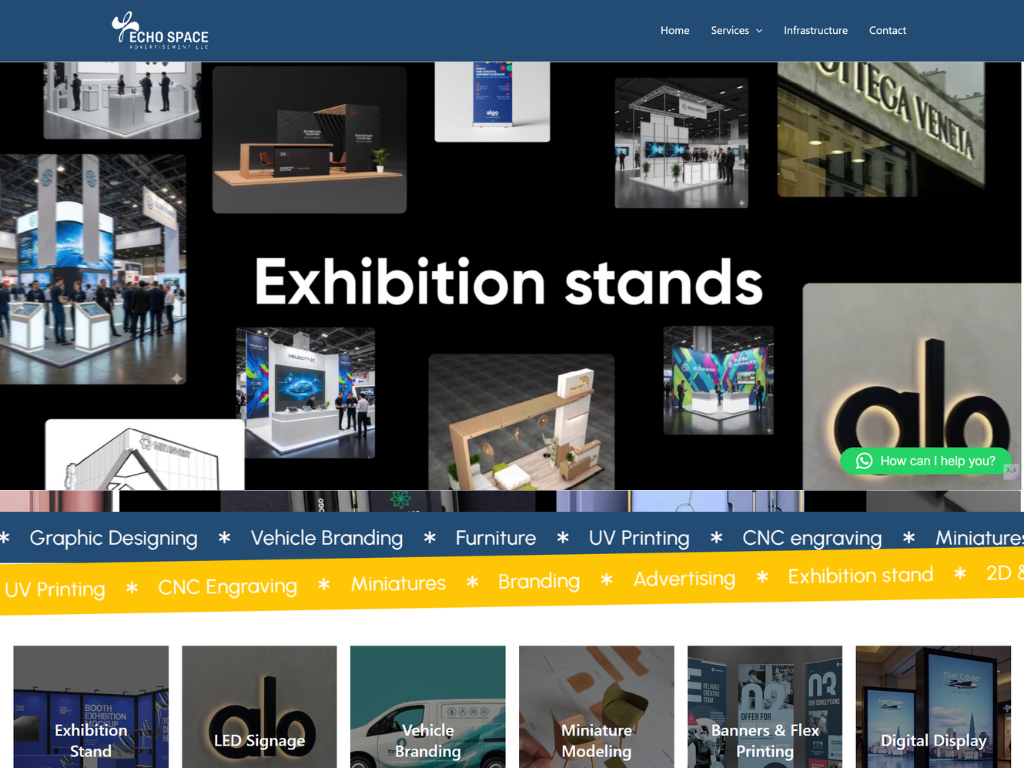Click the small widget icon beside WhatsApp button
This screenshot has width=1024, height=768.
tap(1011, 471)
